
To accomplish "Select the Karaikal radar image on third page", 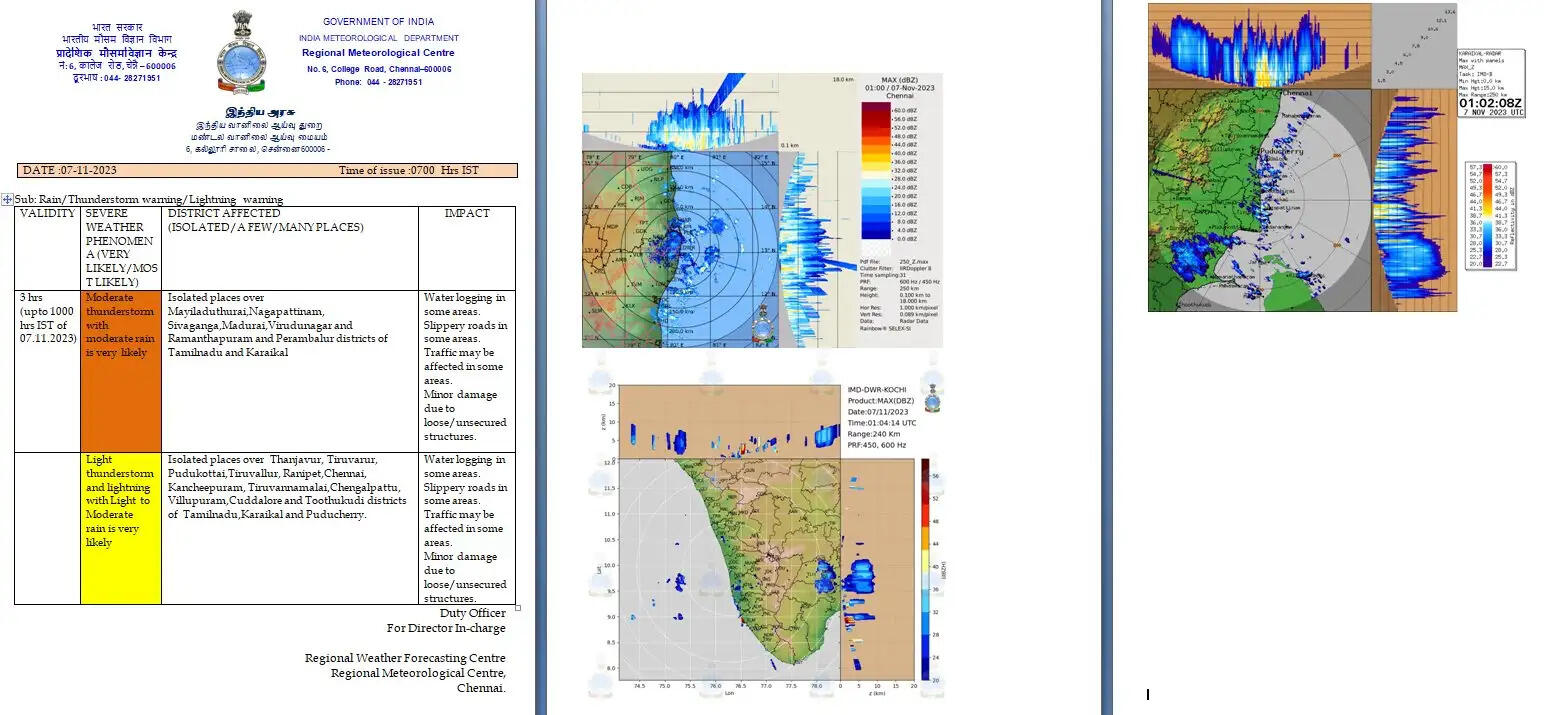I will [x=1300, y=157].
